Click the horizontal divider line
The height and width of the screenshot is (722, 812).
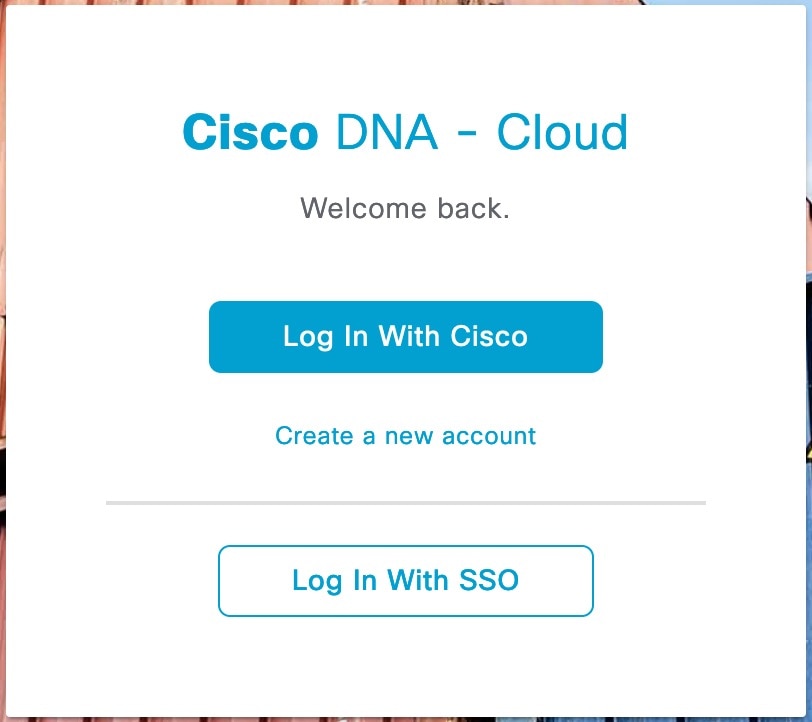tap(405, 501)
